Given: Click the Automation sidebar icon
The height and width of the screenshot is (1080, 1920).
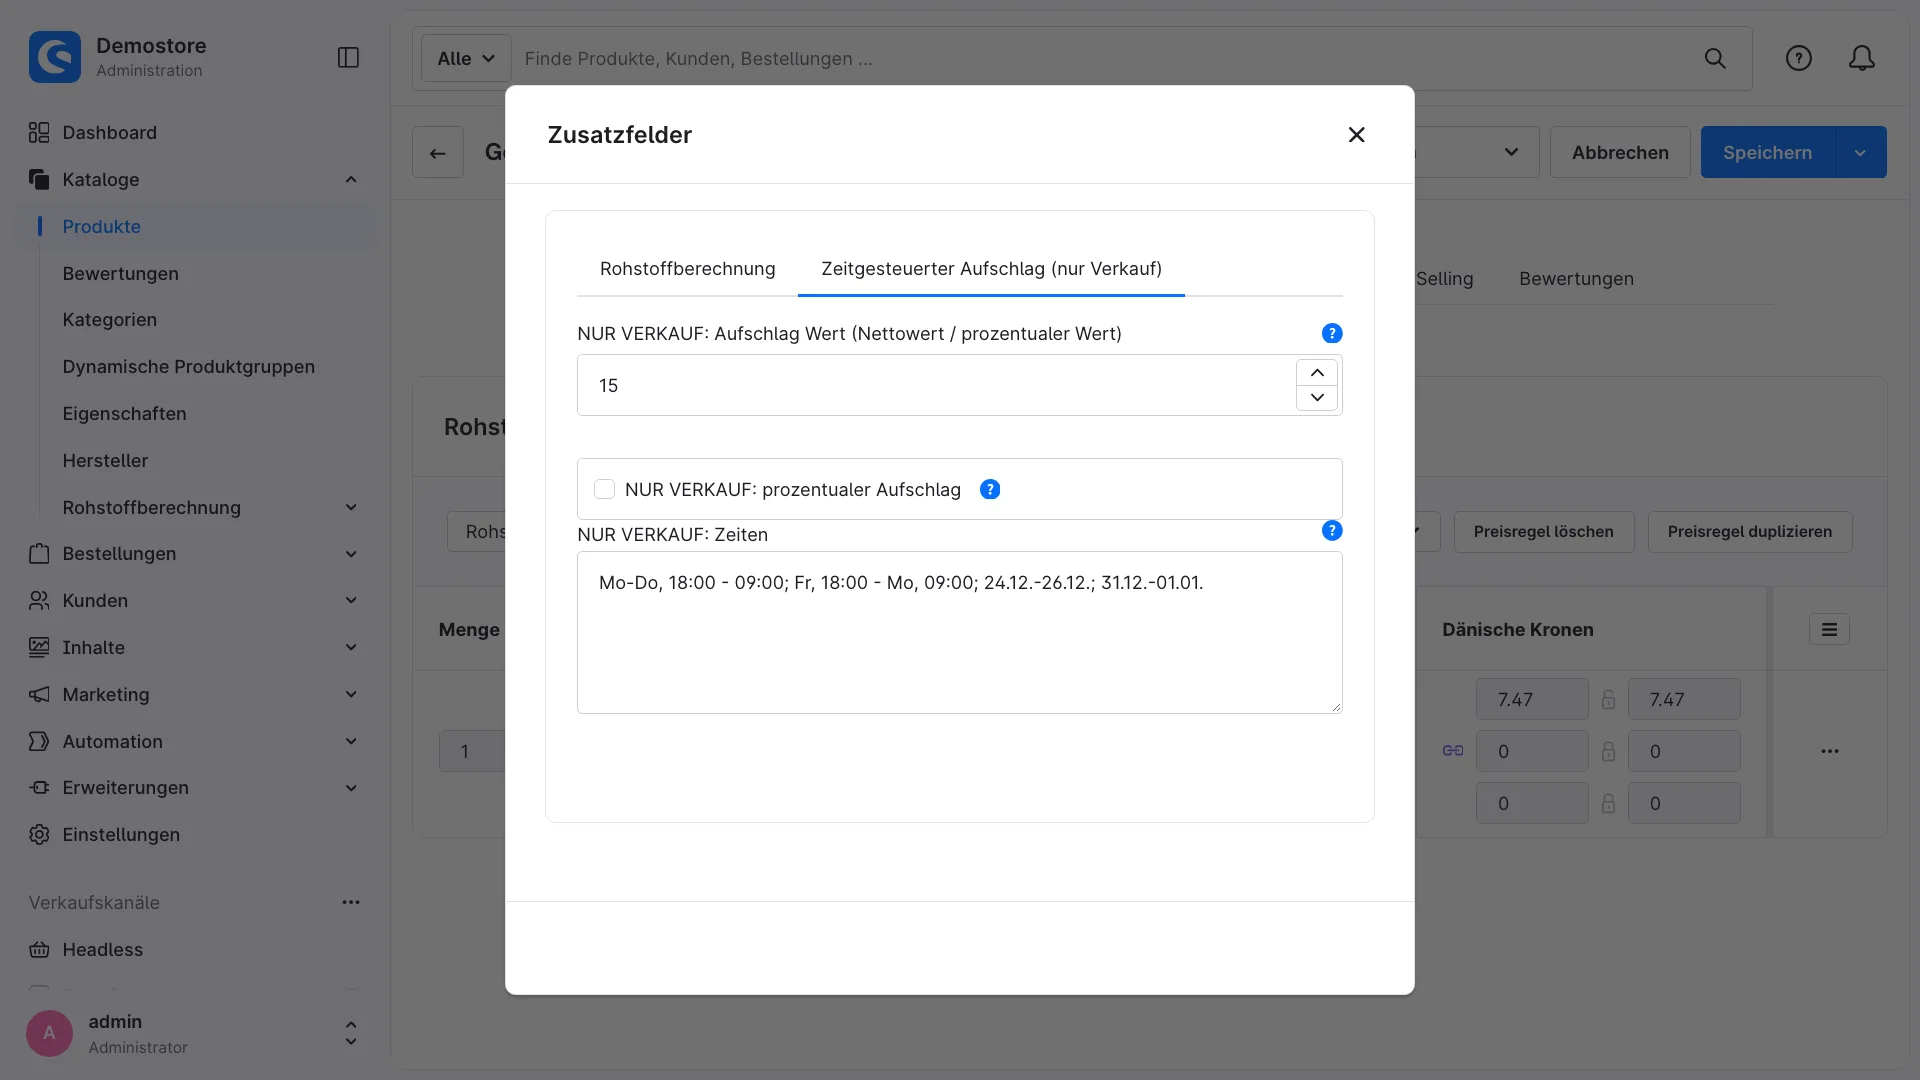Looking at the screenshot, I should click(39, 742).
